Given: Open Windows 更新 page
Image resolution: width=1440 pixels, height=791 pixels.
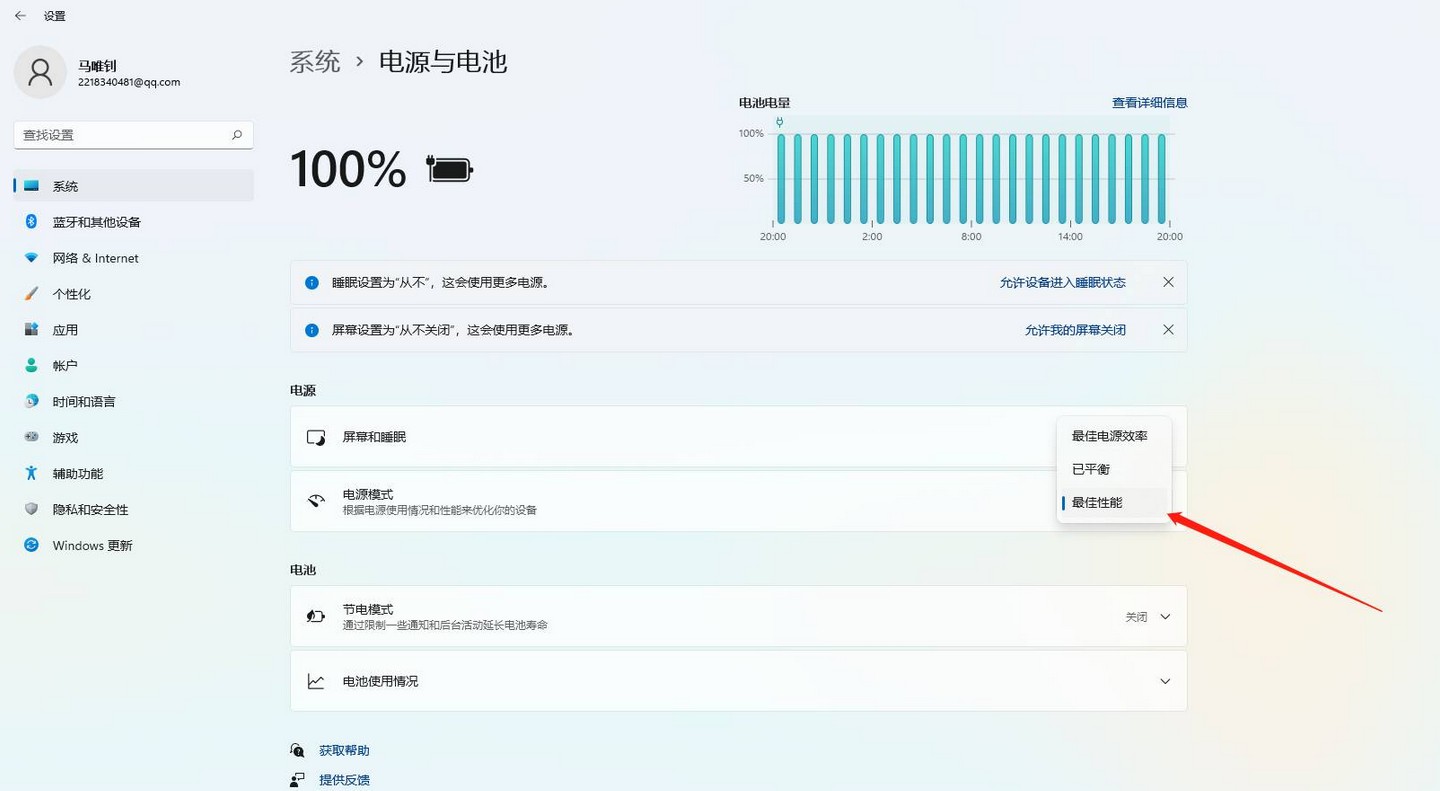Looking at the screenshot, I should 90,545.
